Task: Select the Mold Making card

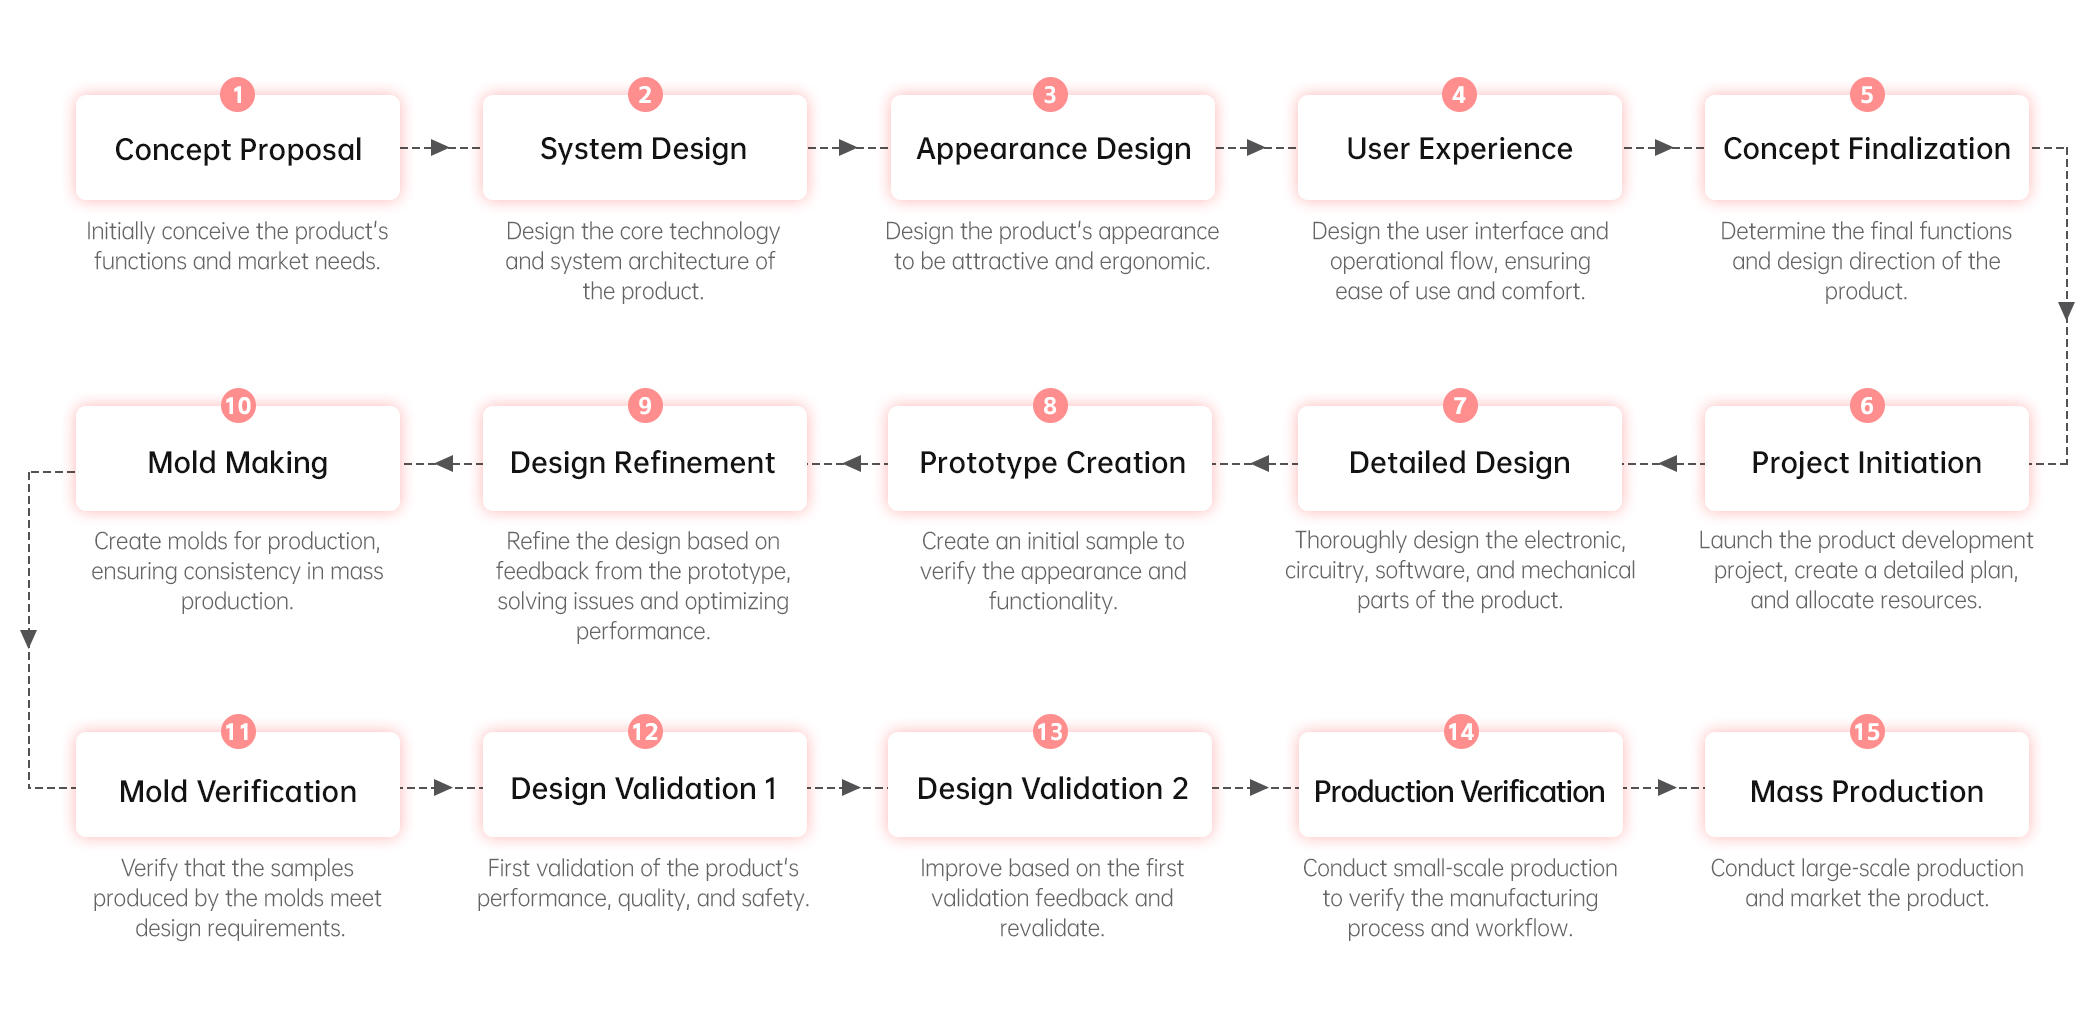Action: (x=238, y=459)
